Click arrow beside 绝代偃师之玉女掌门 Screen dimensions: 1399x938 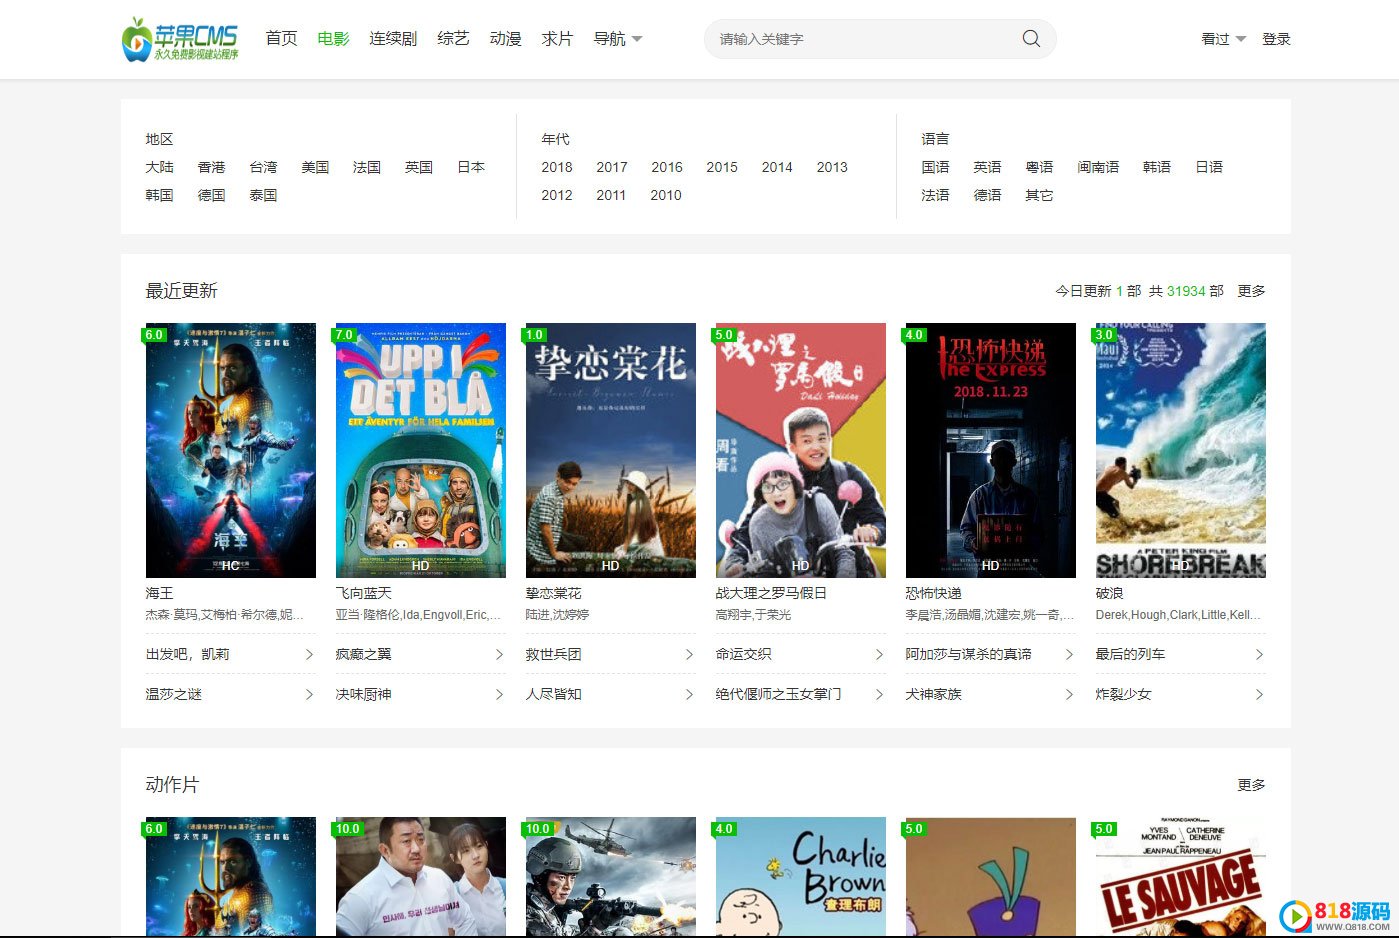(x=879, y=694)
